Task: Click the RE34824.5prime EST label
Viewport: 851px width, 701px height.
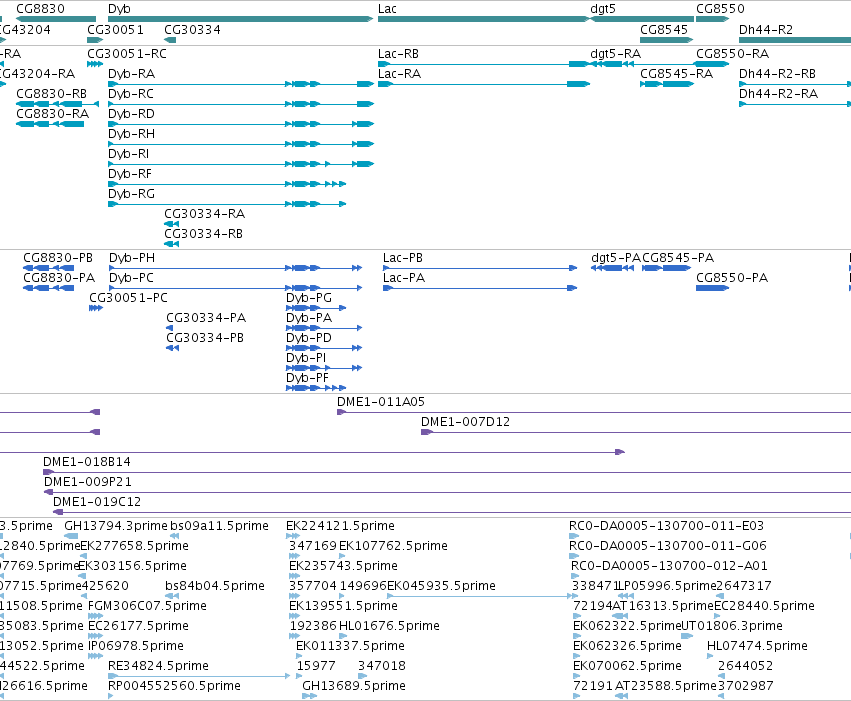Action: pos(158,666)
